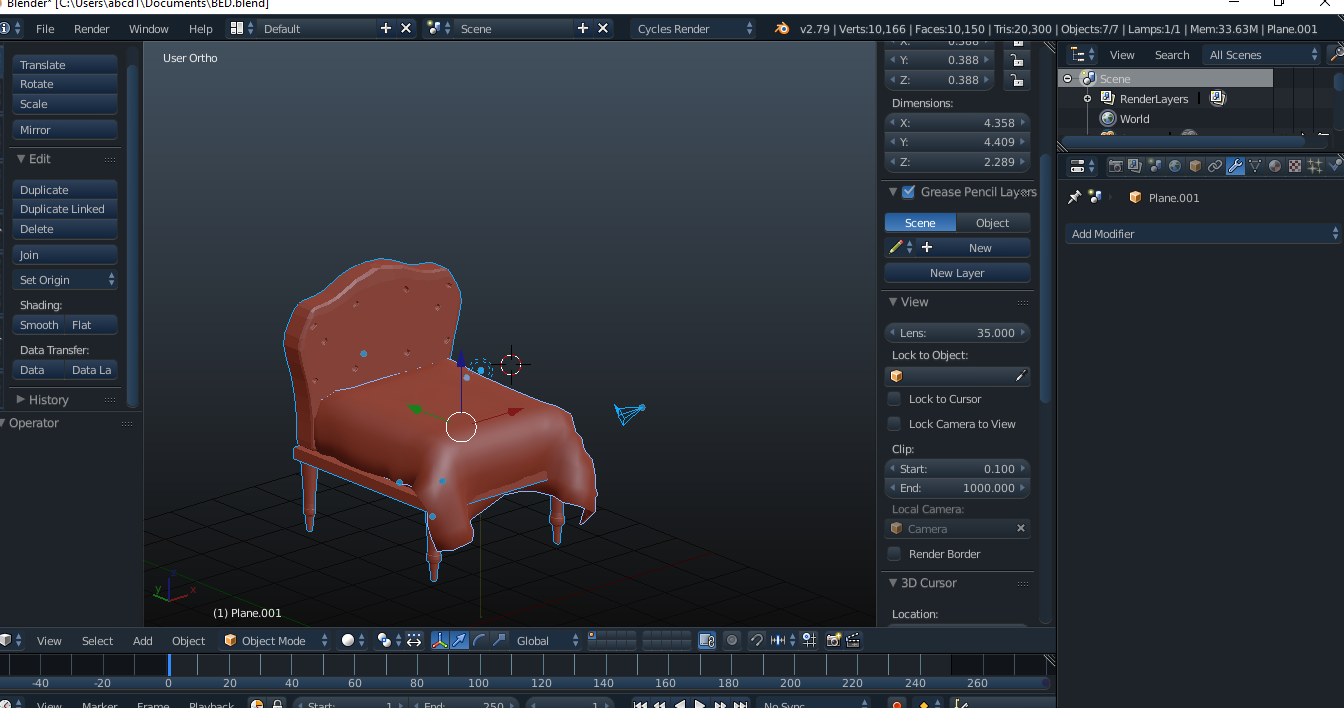Select the Particles sparkles icon
This screenshot has width=1344, height=708.
[1316, 166]
